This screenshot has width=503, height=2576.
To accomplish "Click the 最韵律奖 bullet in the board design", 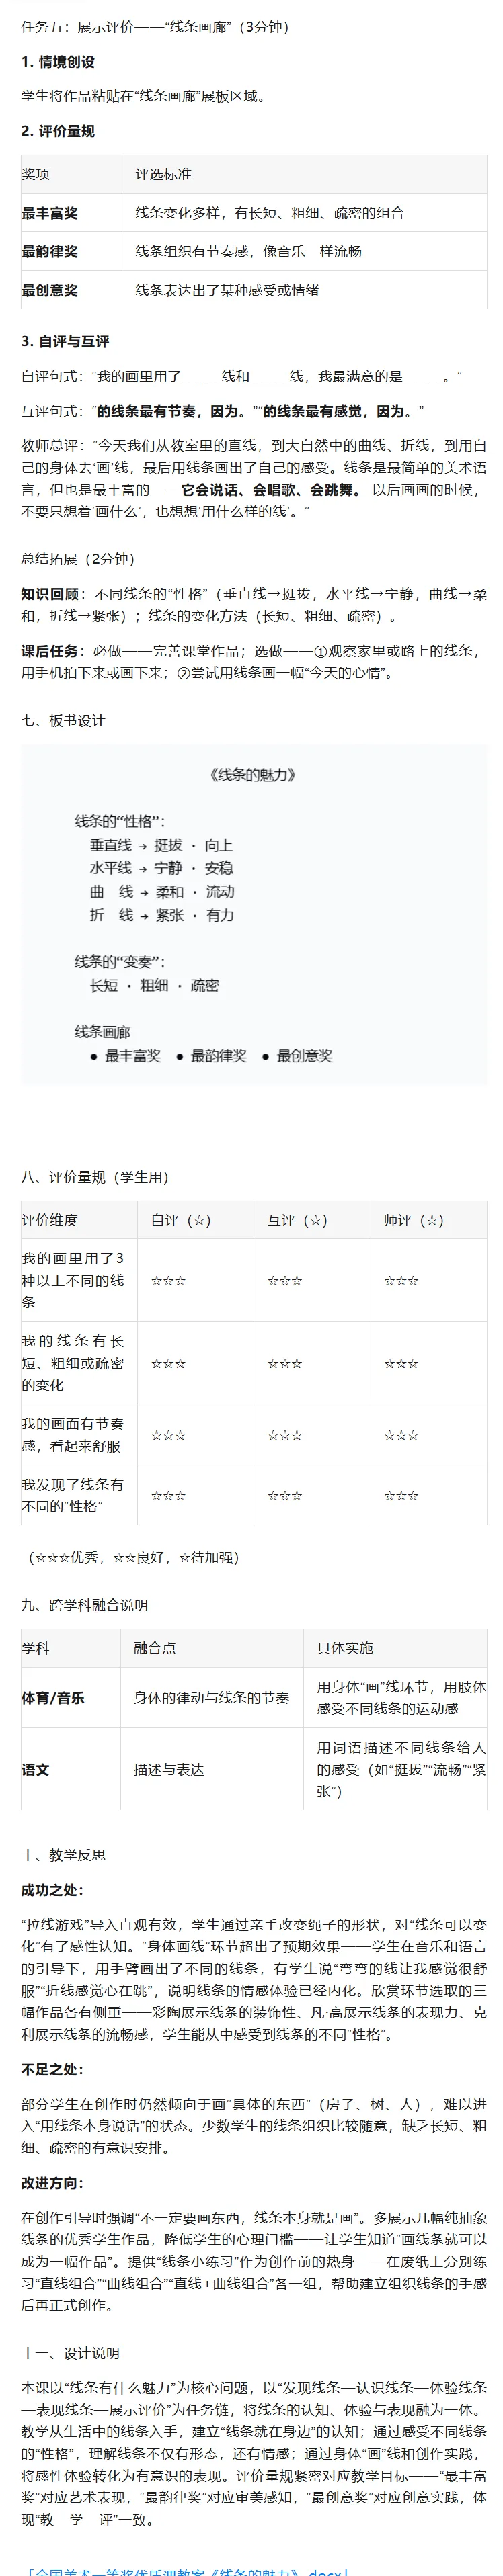I will (x=211, y=1055).
